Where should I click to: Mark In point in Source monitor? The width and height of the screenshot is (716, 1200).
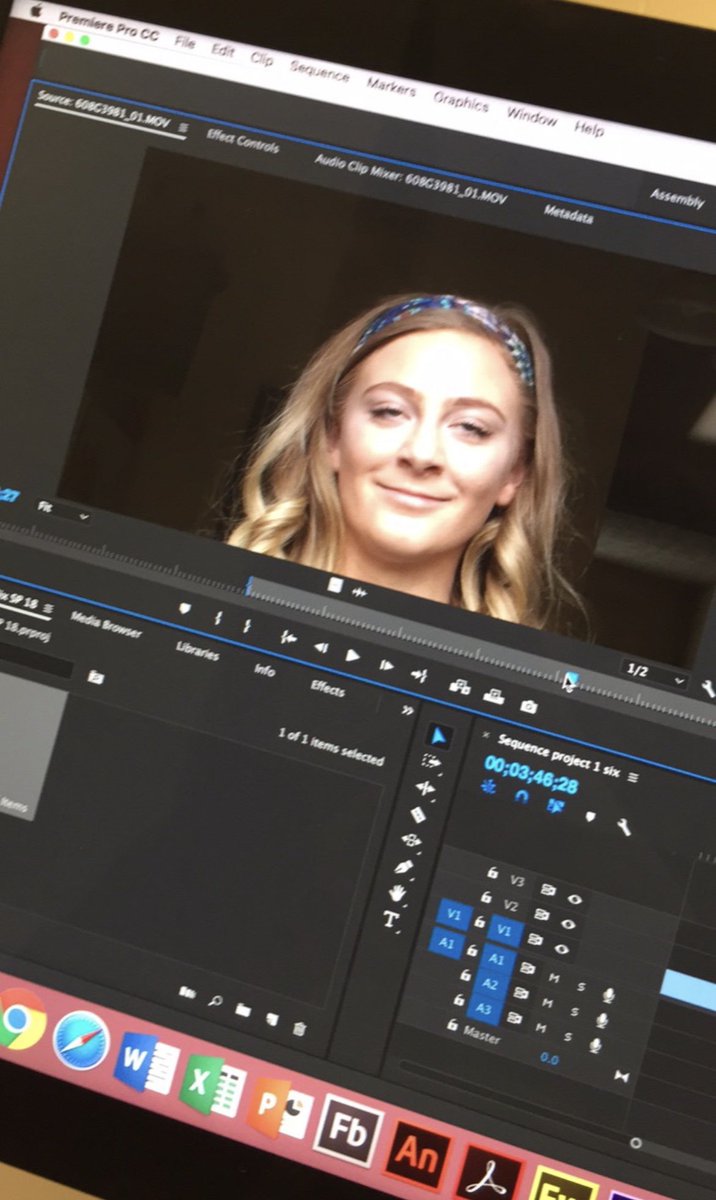[218, 618]
